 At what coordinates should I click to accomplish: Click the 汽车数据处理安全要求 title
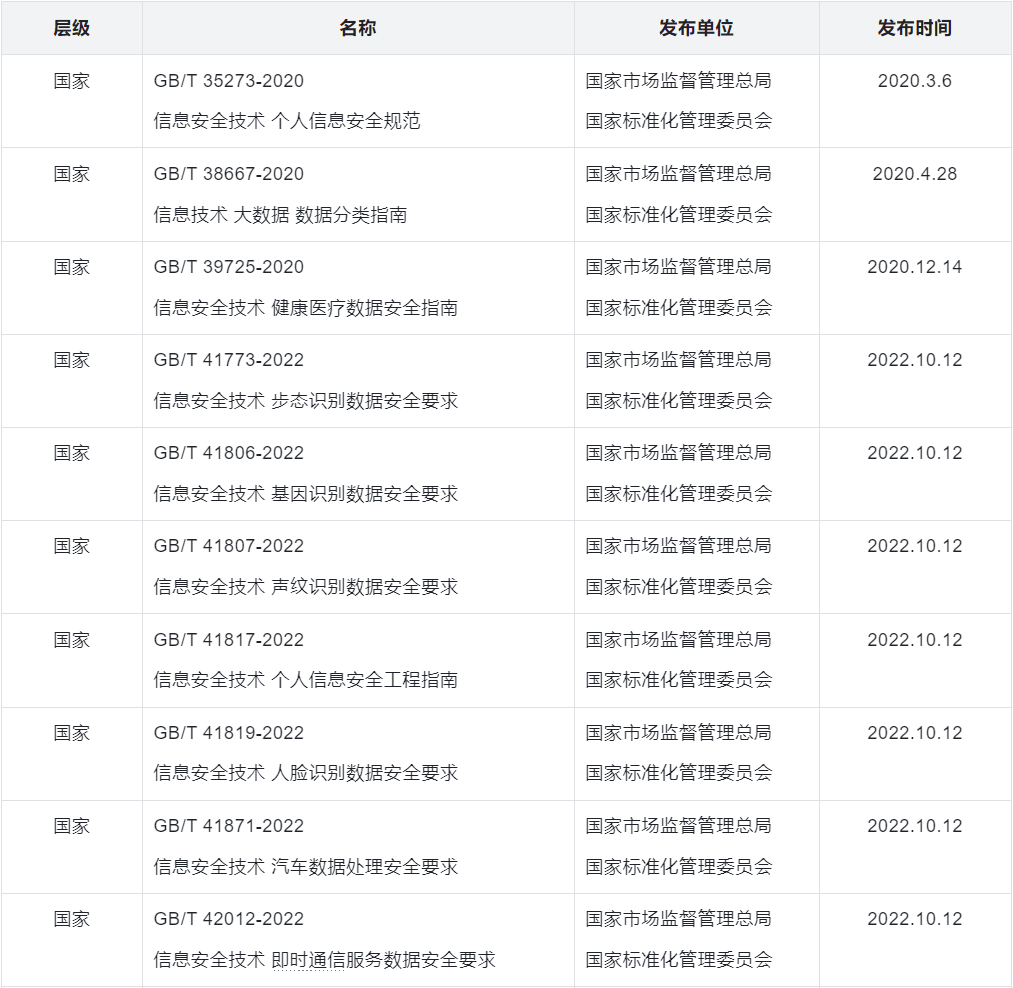pyautogui.click(x=364, y=867)
